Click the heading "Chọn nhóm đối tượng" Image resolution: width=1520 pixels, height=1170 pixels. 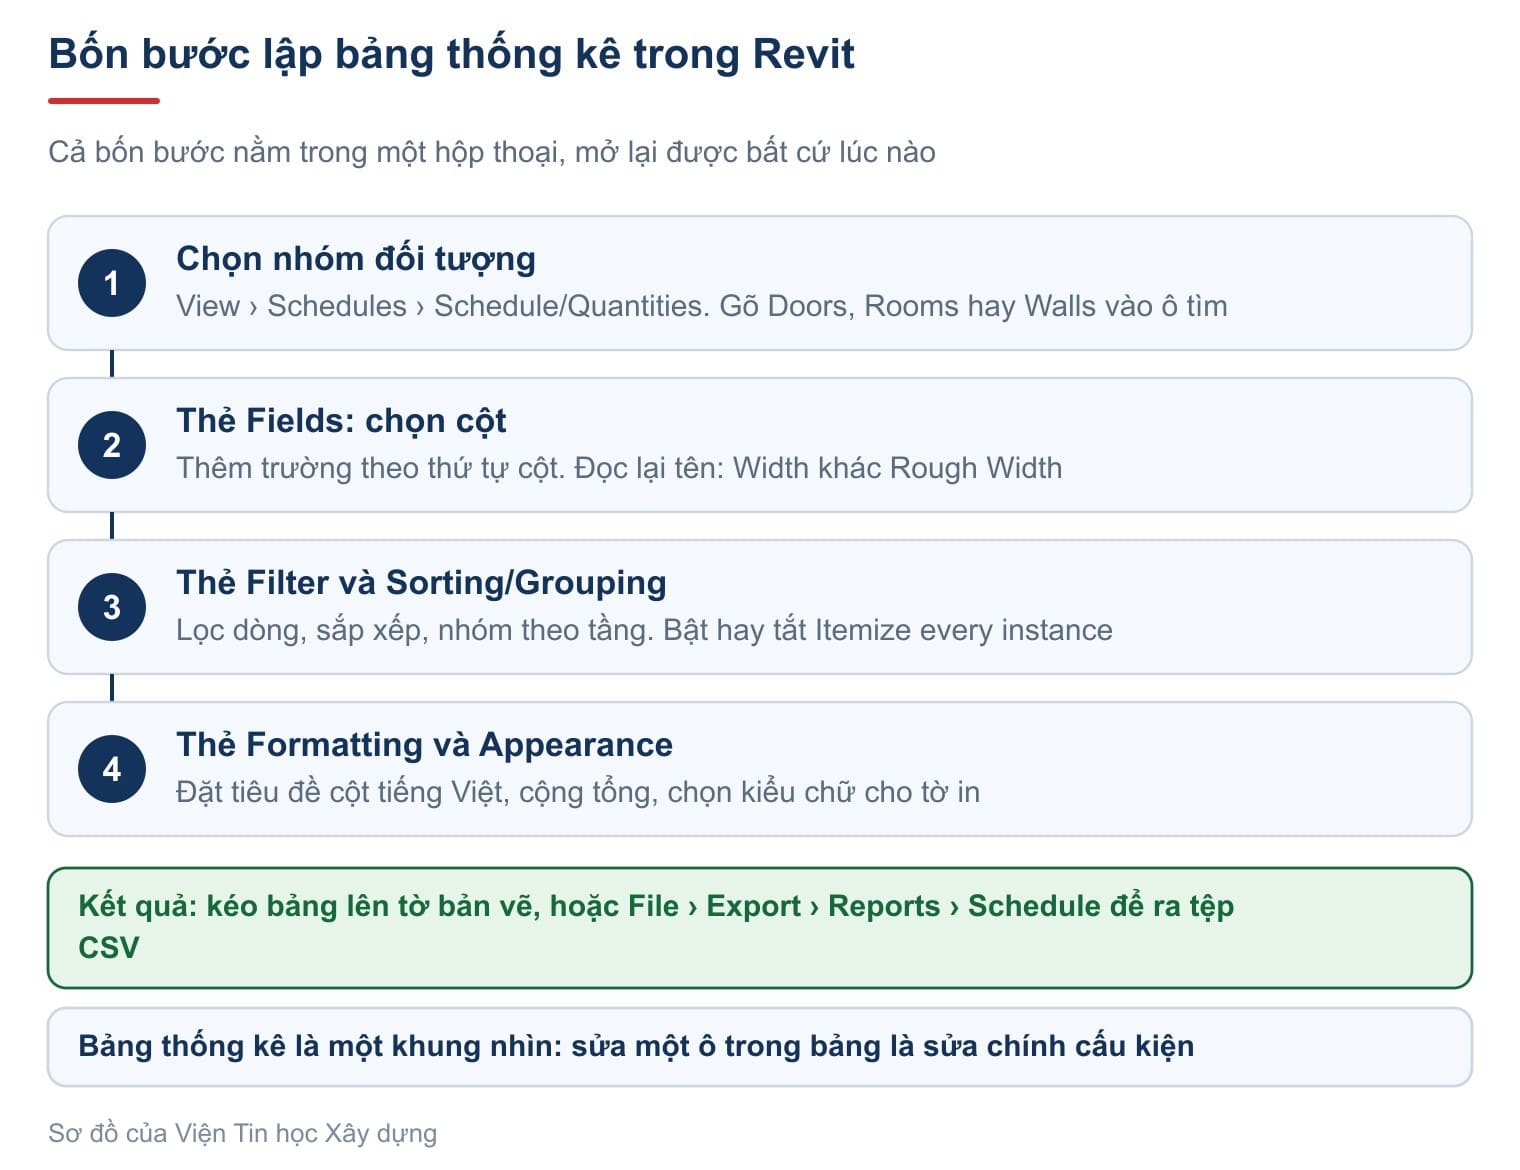tap(356, 259)
